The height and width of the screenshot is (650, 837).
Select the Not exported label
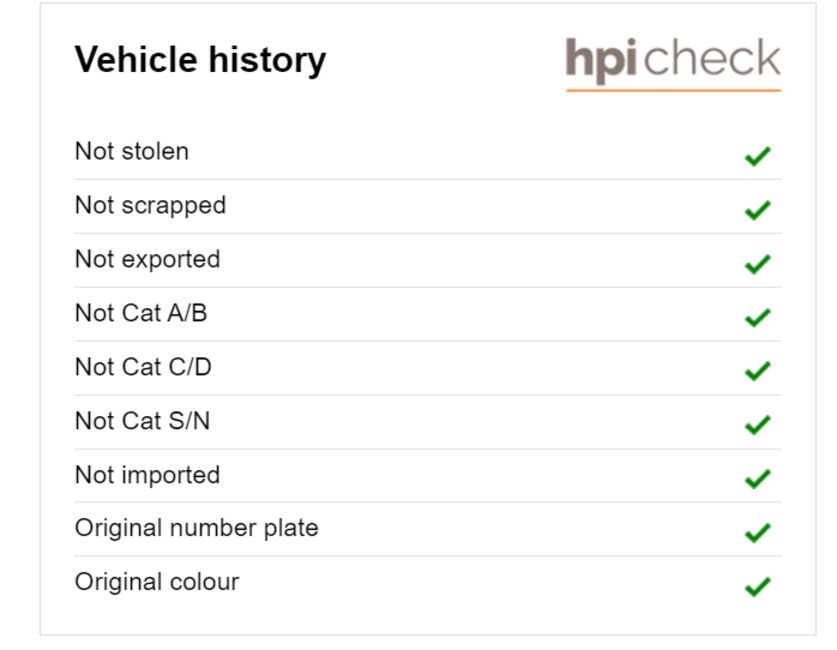pos(147,260)
